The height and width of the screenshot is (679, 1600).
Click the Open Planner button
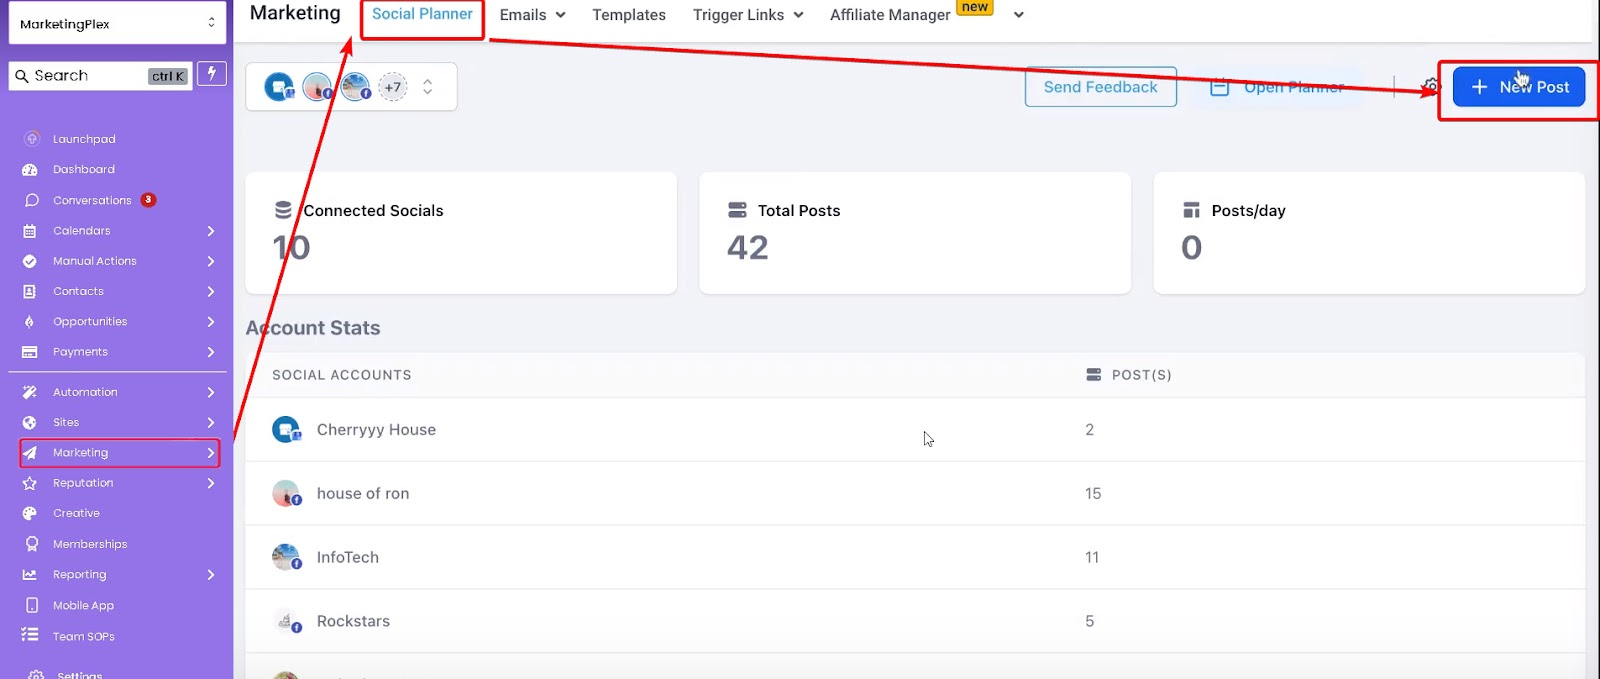(1278, 87)
